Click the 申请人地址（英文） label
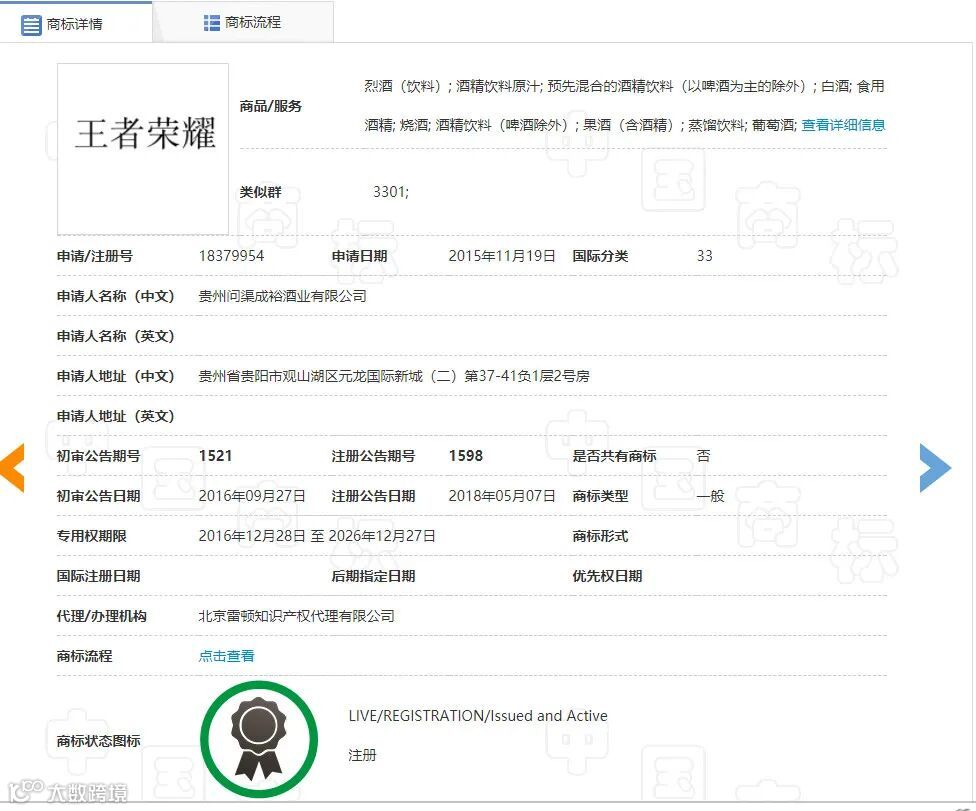The width and height of the screenshot is (976, 811). tap(115, 416)
